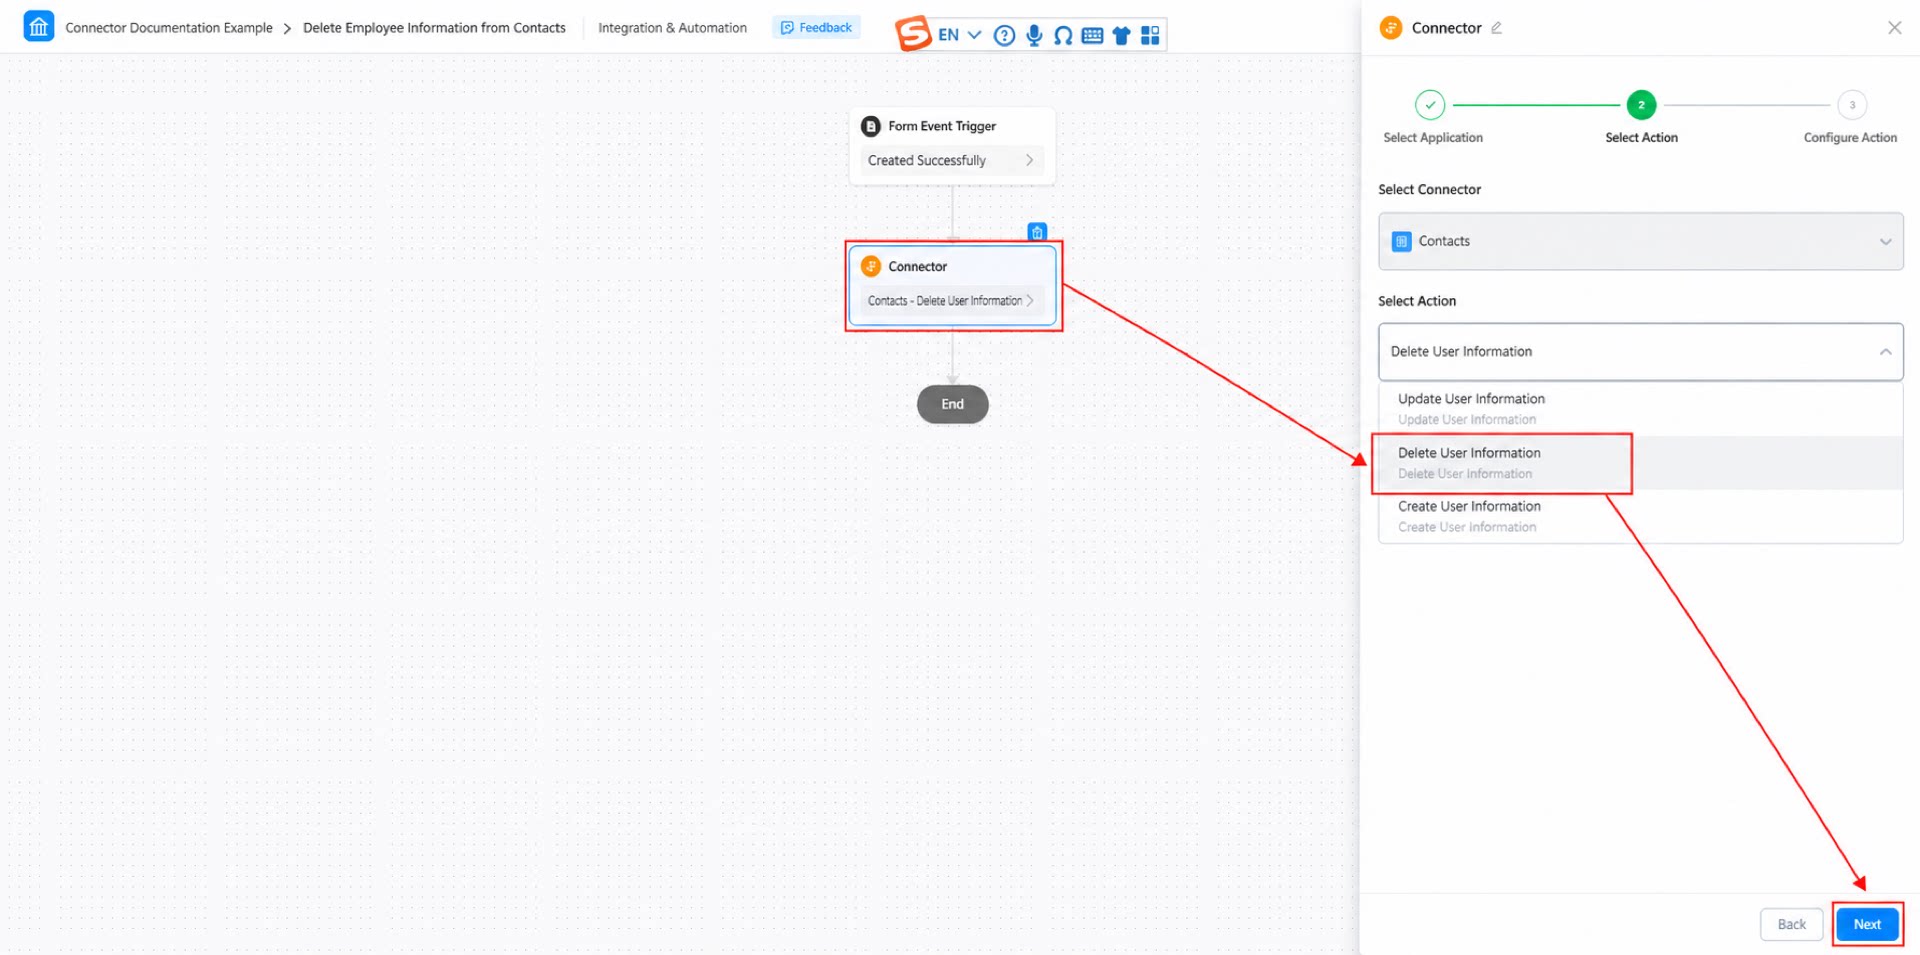Image resolution: width=1920 pixels, height=955 pixels.
Task: Click the headphones icon in IME toolbar
Action: (x=1063, y=36)
